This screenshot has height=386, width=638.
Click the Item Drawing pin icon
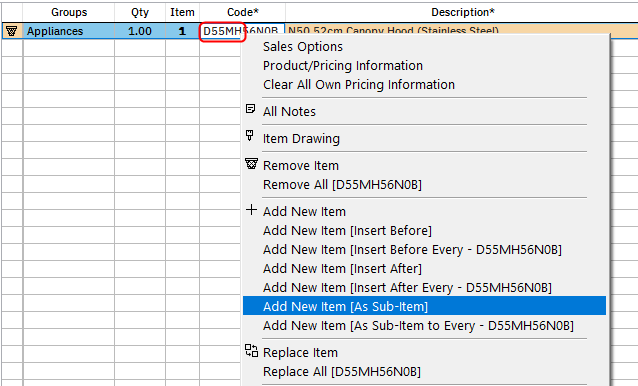[250, 135]
